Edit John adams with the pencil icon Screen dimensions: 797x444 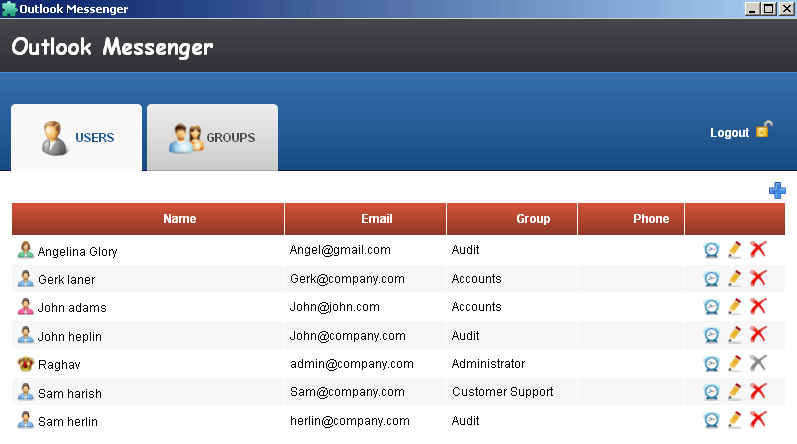click(x=734, y=306)
